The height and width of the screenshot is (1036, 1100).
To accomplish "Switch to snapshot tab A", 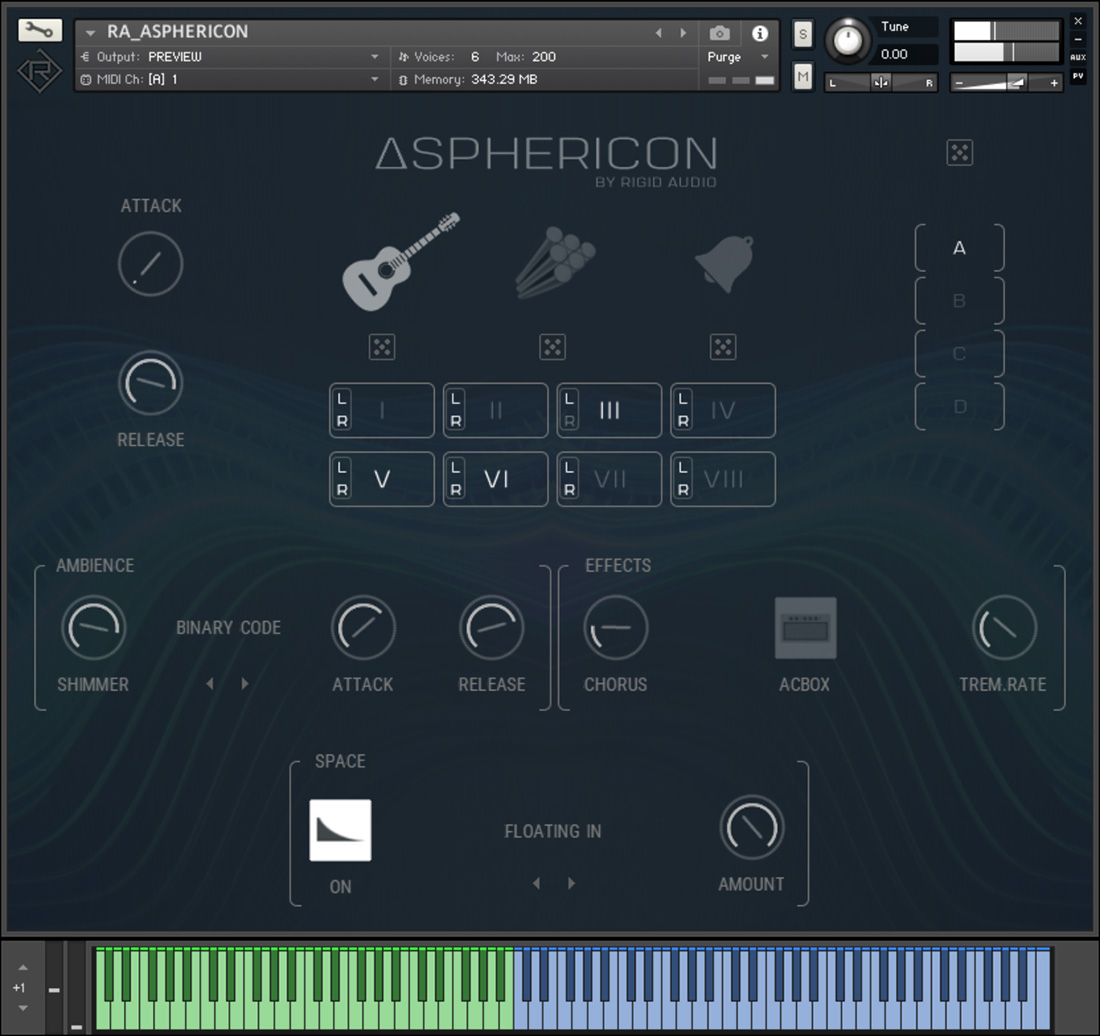I will point(960,248).
